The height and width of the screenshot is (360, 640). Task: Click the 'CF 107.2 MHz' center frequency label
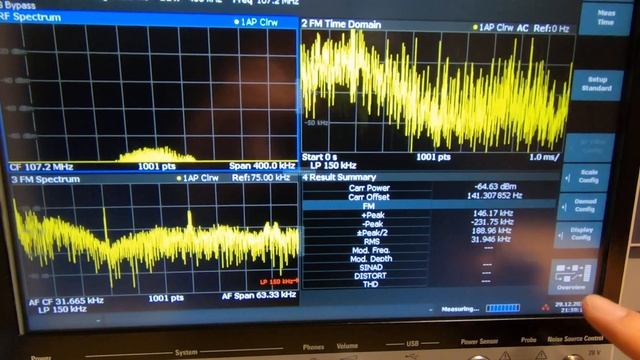point(41,167)
